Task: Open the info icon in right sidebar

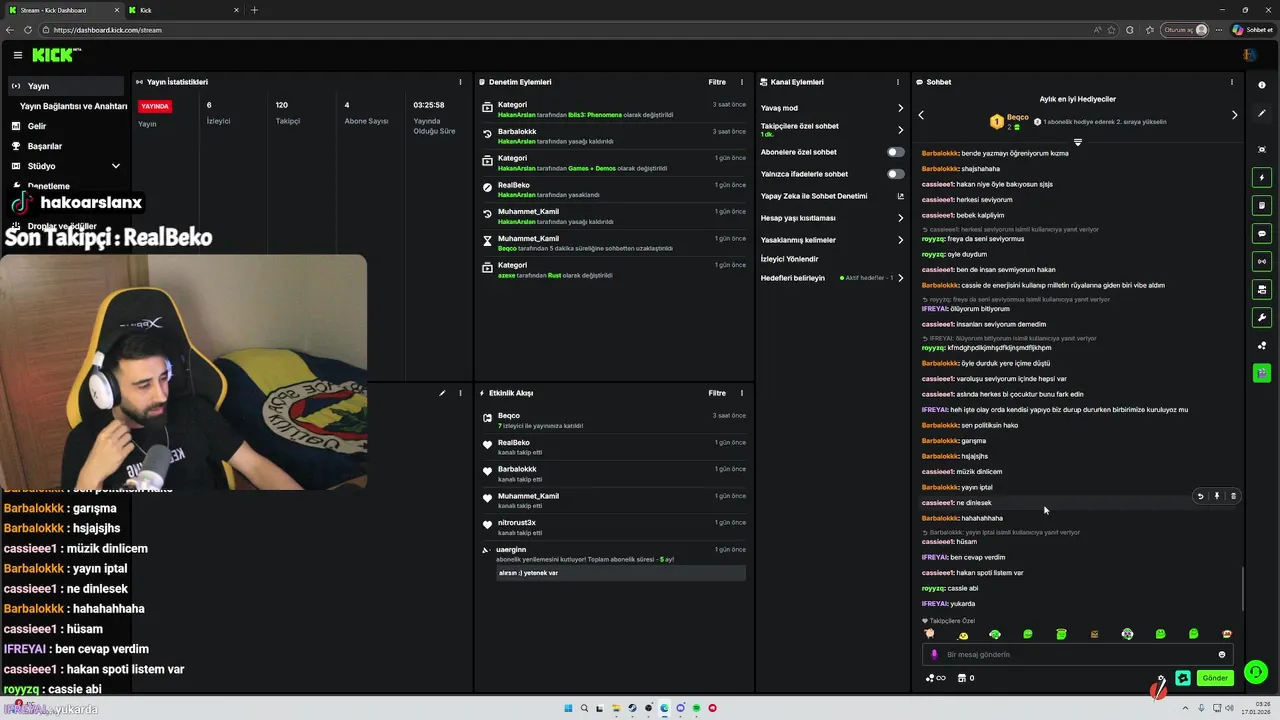Action: pyautogui.click(x=1262, y=85)
